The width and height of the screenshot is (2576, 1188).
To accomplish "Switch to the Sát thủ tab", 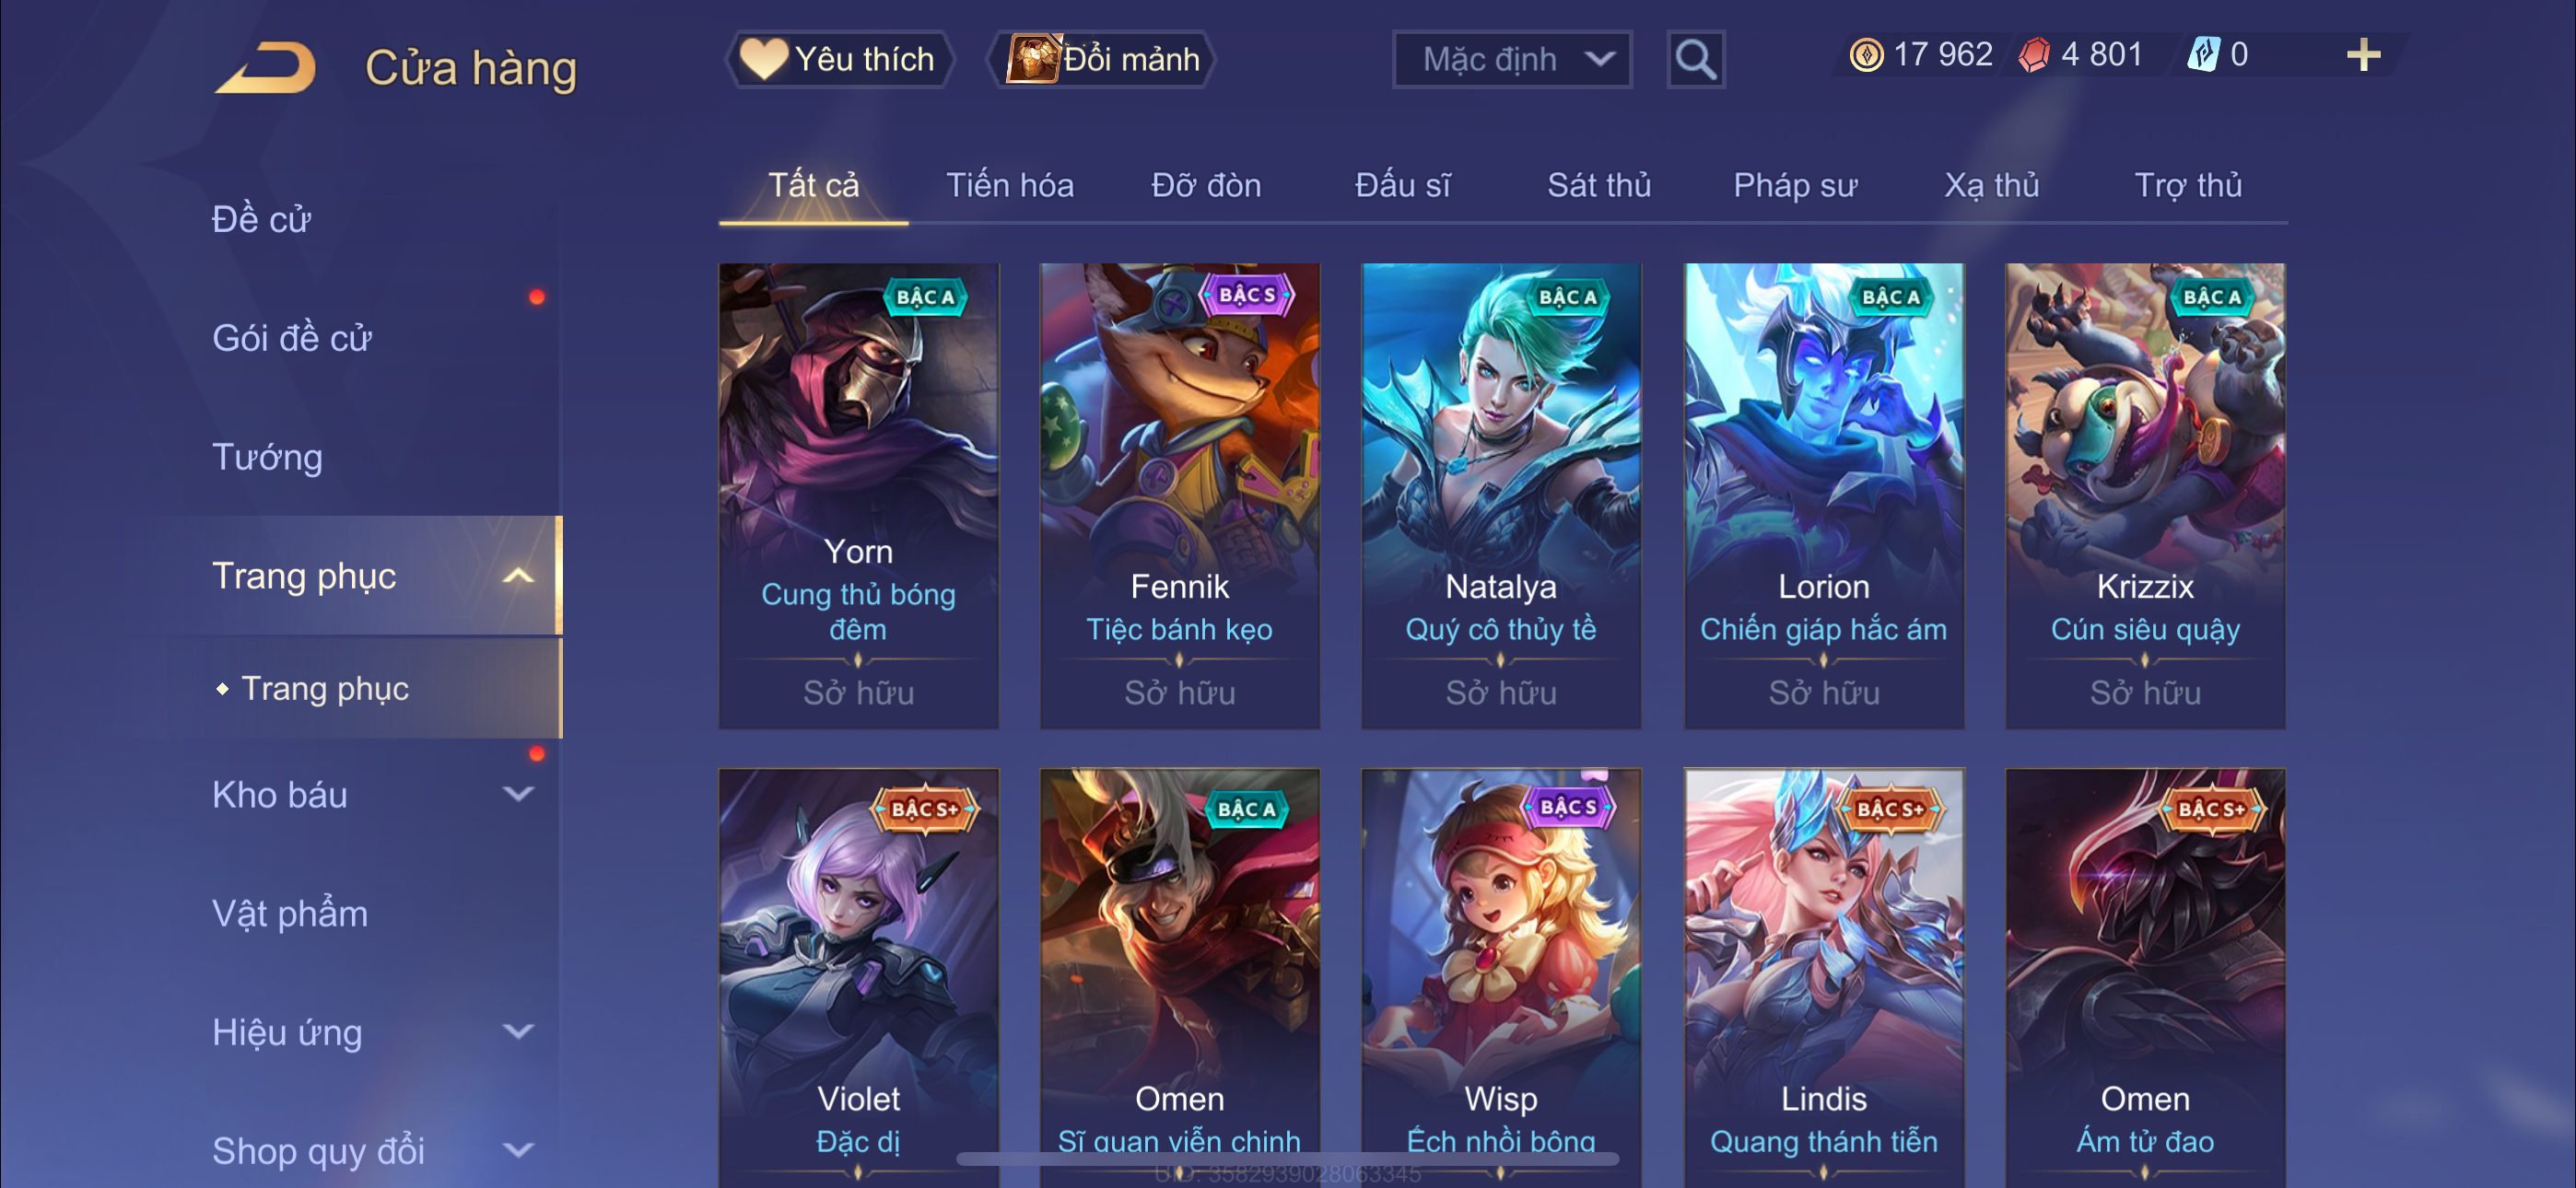I will [x=1599, y=185].
